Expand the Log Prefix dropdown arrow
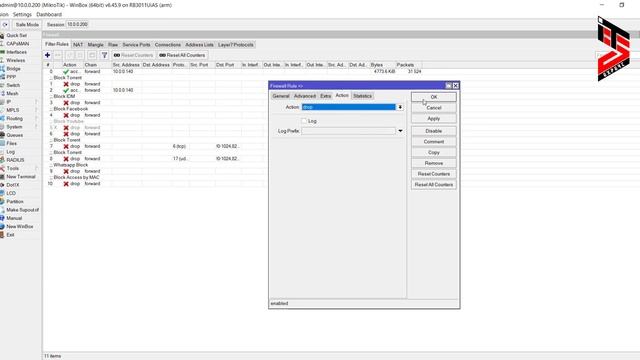 (400, 131)
